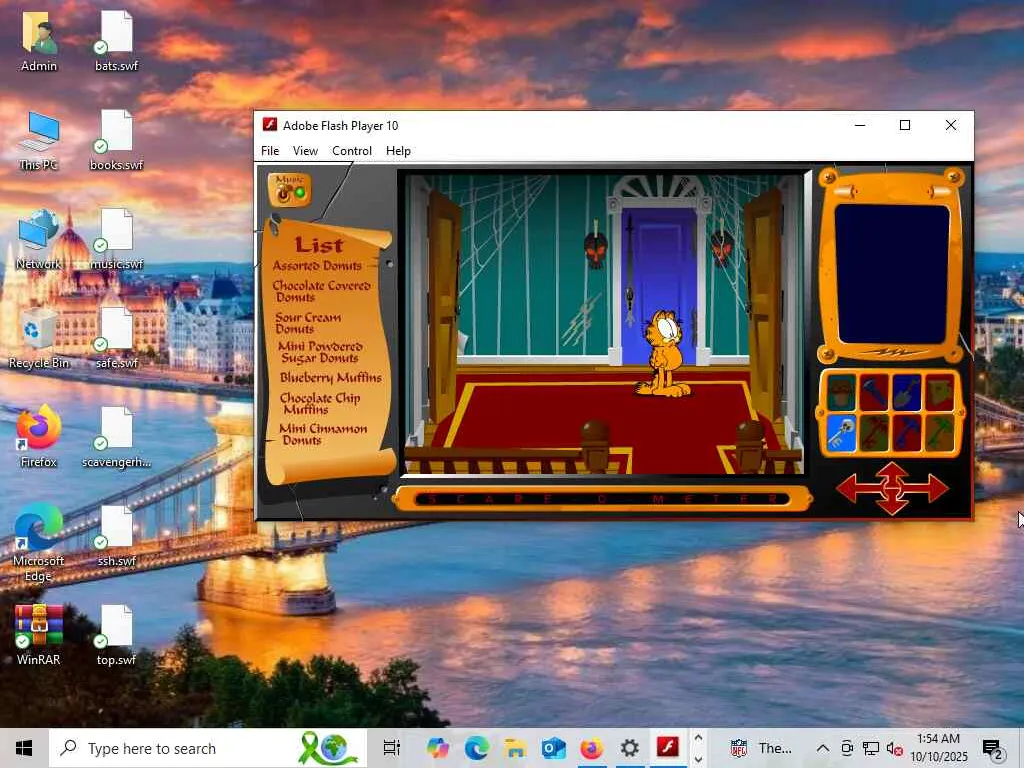Click 'Assorted Donuts' on the list
1024x768 pixels.
click(317, 265)
